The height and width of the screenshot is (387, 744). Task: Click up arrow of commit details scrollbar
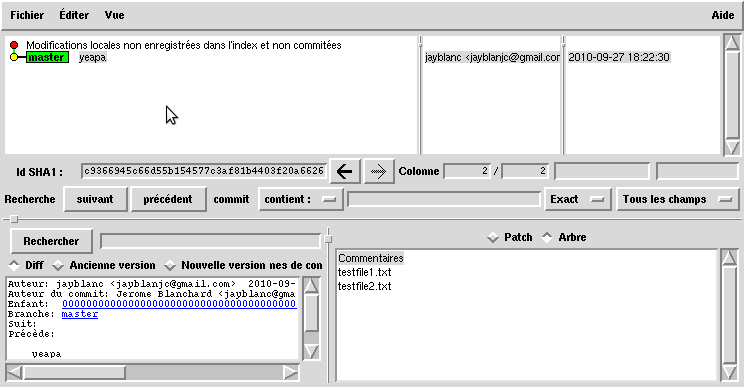(x=311, y=286)
